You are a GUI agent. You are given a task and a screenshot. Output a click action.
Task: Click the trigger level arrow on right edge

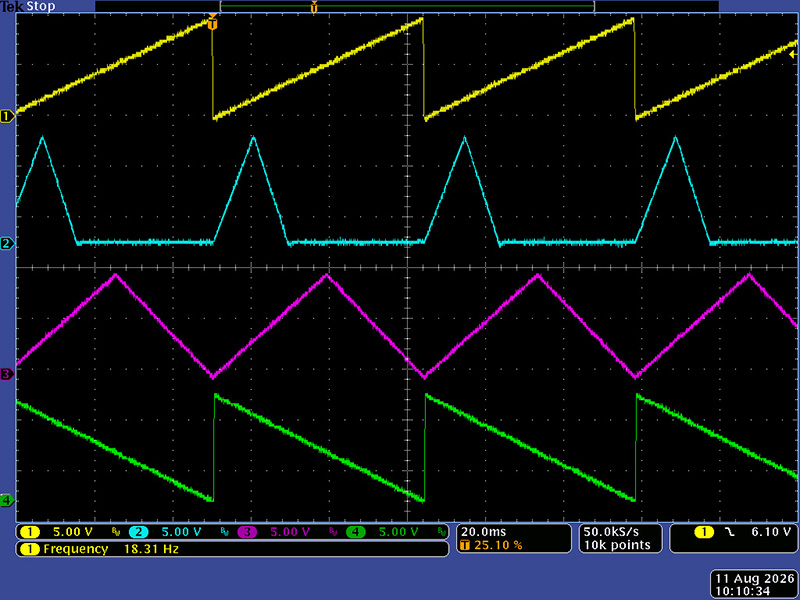tap(792, 55)
